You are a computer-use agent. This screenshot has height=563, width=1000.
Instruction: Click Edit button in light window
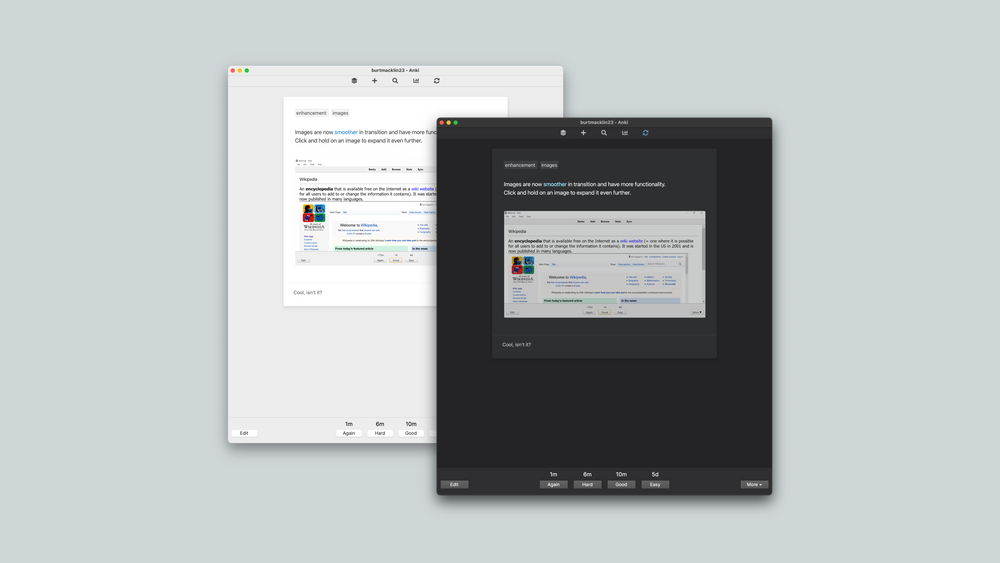[x=244, y=433]
